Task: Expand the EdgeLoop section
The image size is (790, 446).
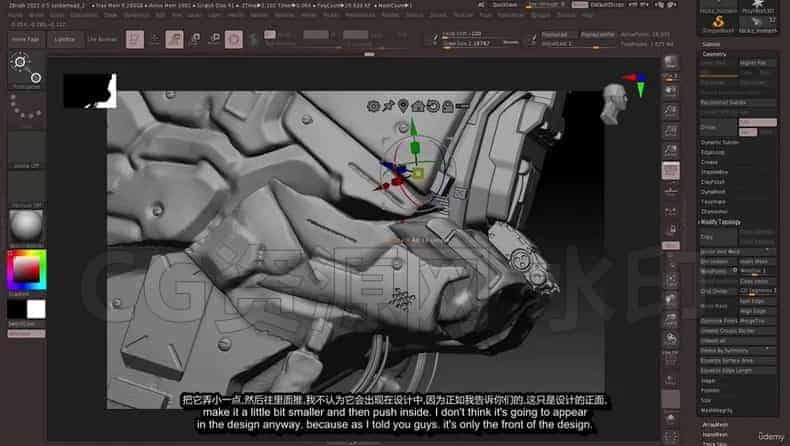Action: (712, 152)
